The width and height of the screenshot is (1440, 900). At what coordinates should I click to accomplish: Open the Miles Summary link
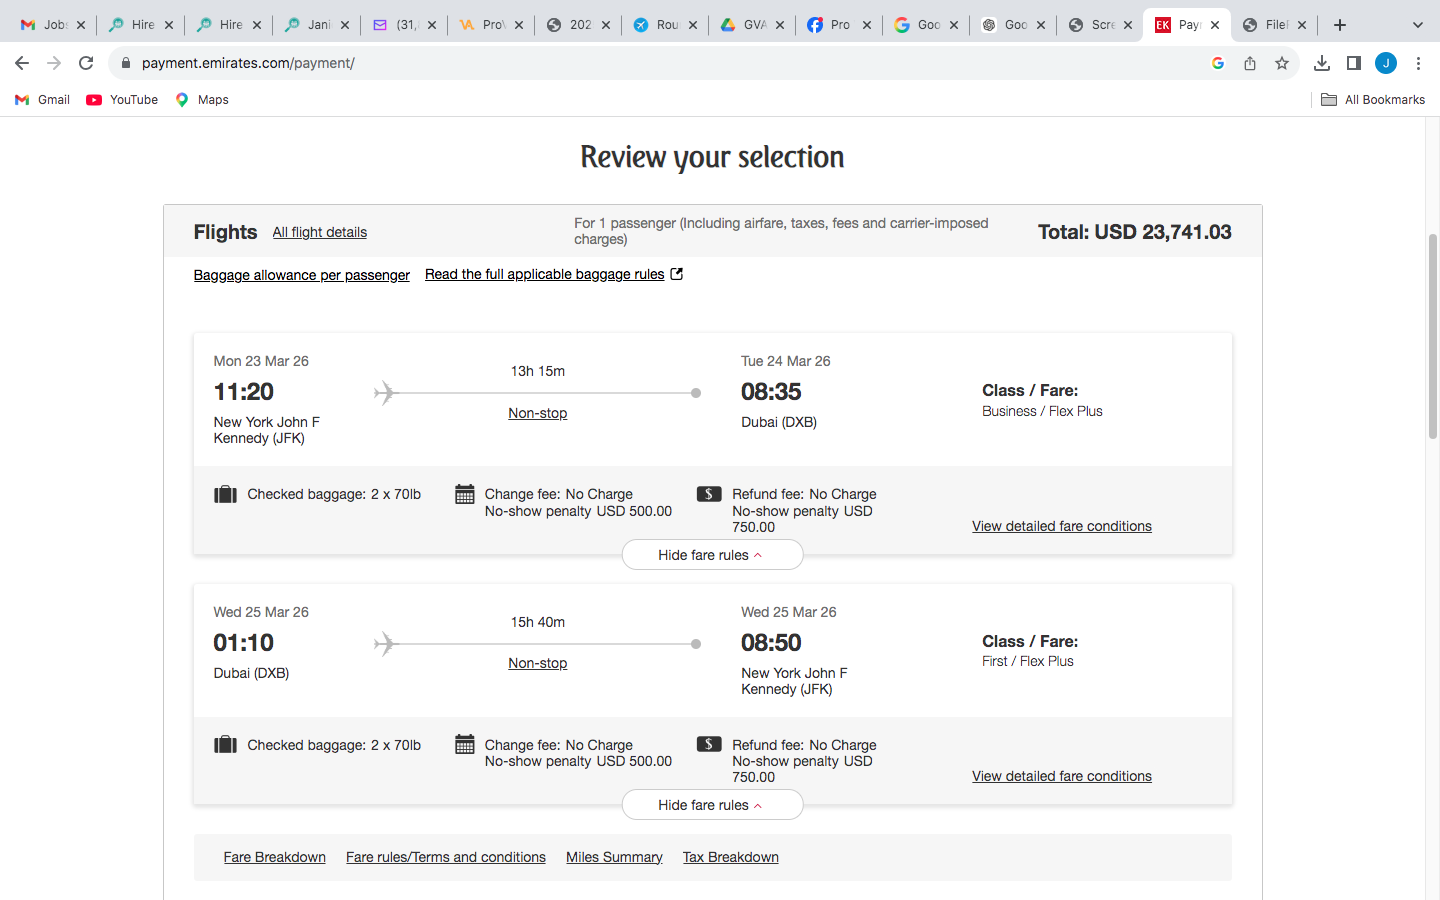614,857
